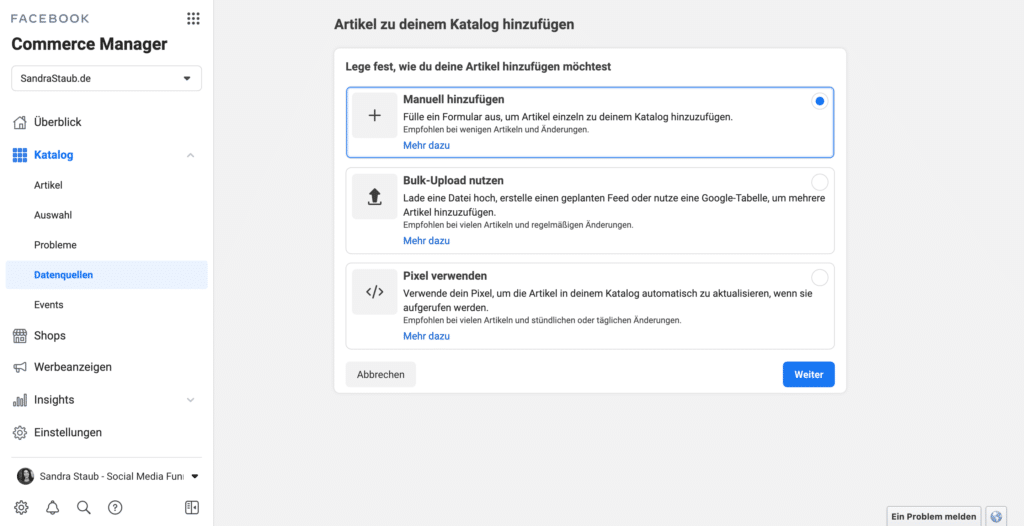Select the Bulk-Upload nutzen radio button
The image size is (1024, 526).
[819, 182]
